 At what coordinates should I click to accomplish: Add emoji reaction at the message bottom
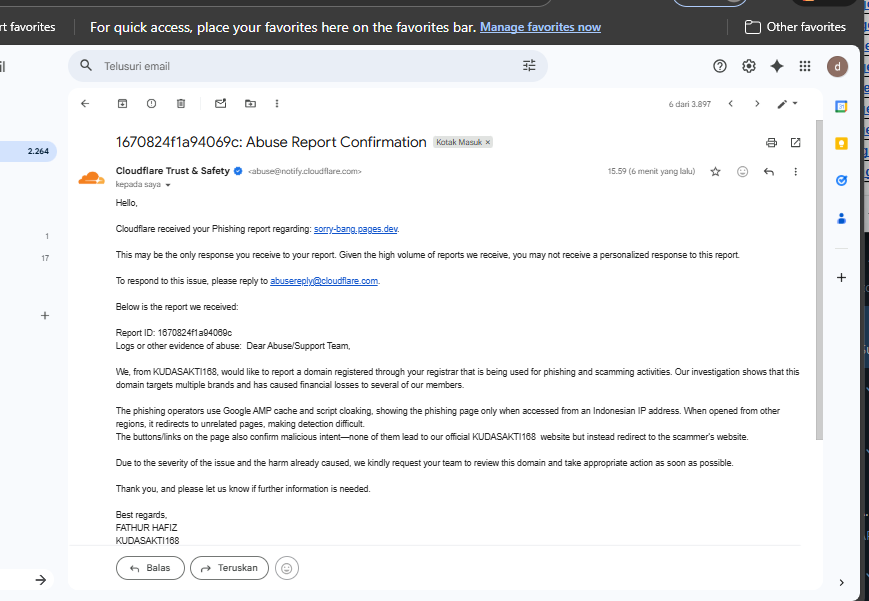point(287,568)
